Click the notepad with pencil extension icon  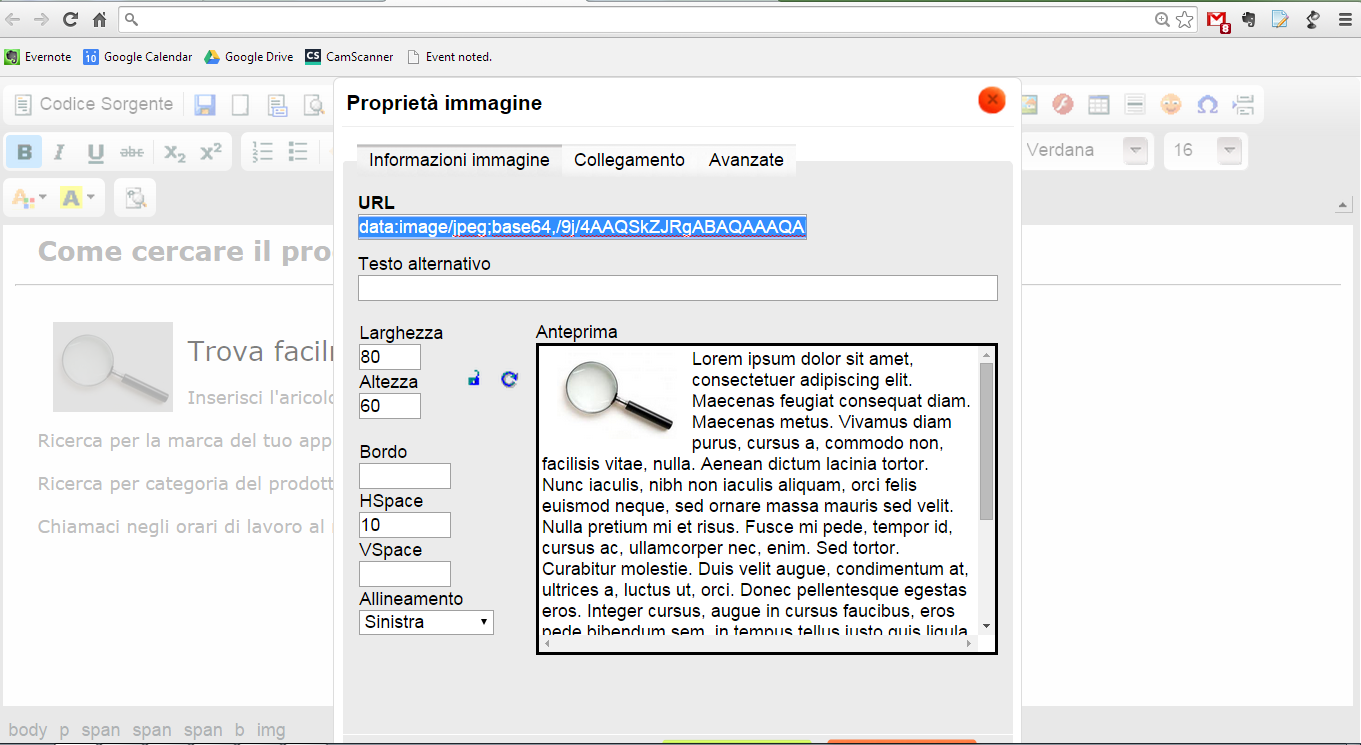coord(1280,19)
